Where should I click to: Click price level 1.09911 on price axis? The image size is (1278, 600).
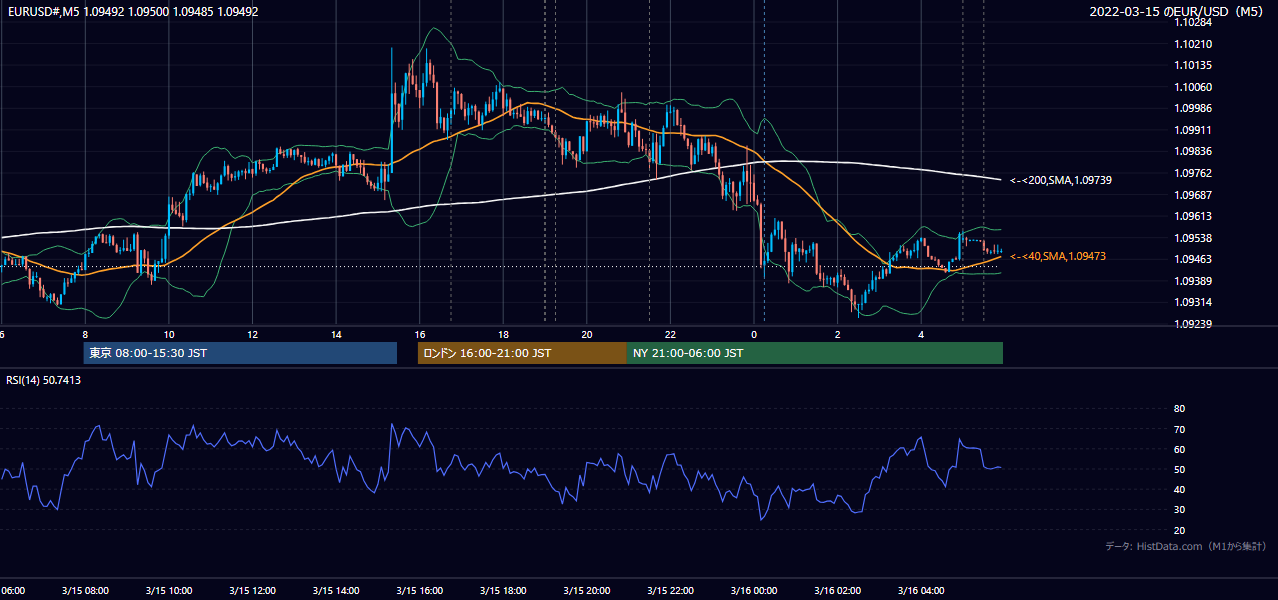1194,130
